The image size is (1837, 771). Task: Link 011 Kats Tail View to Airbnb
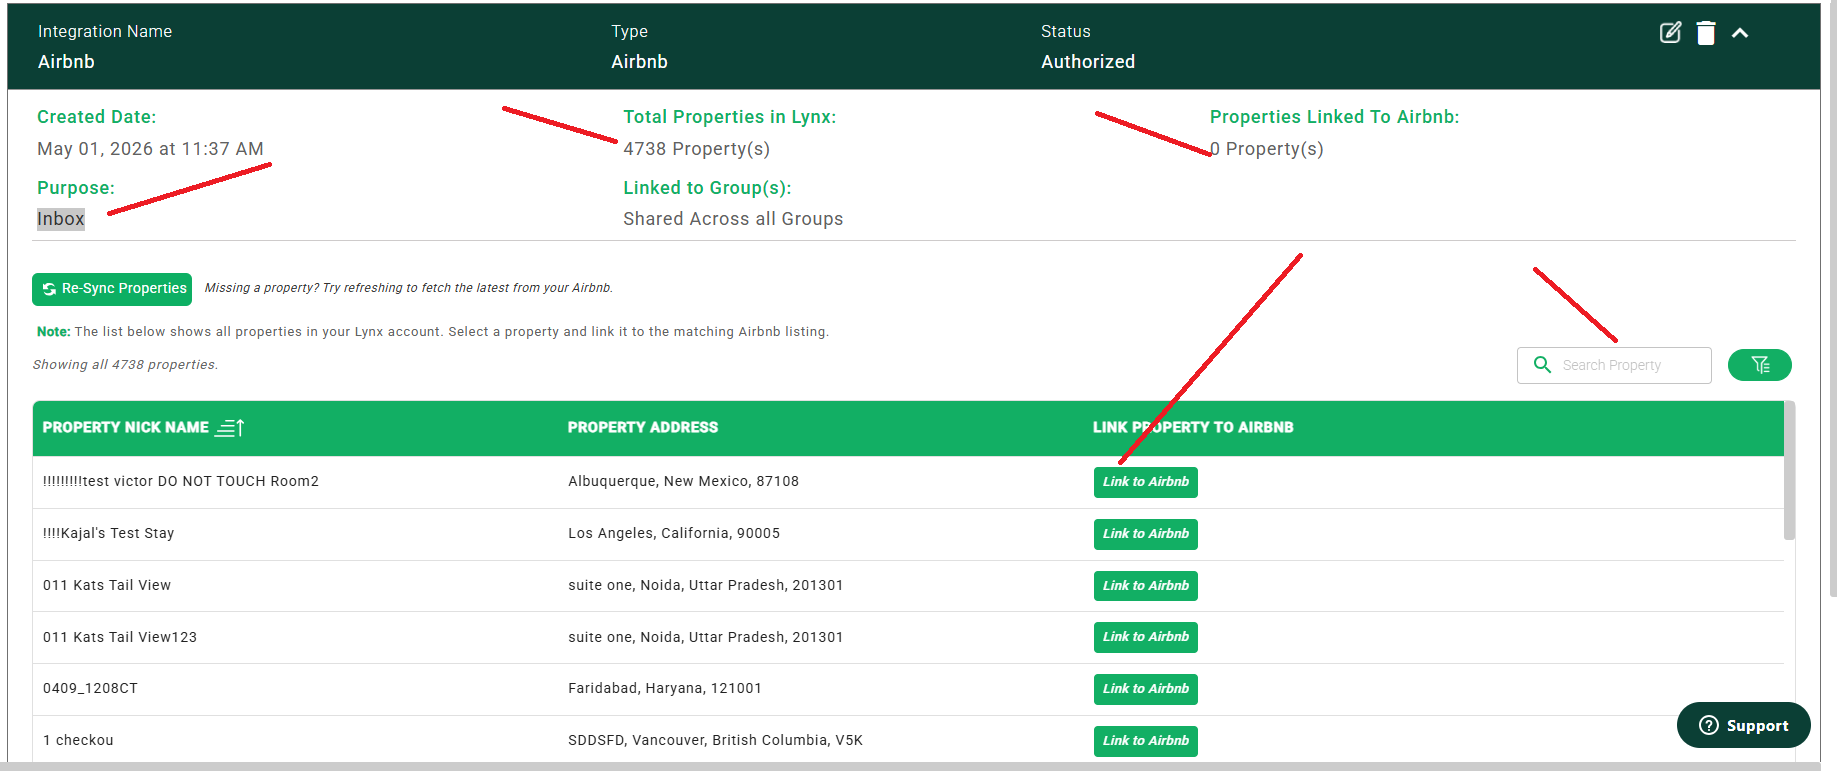click(x=1146, y=586)
